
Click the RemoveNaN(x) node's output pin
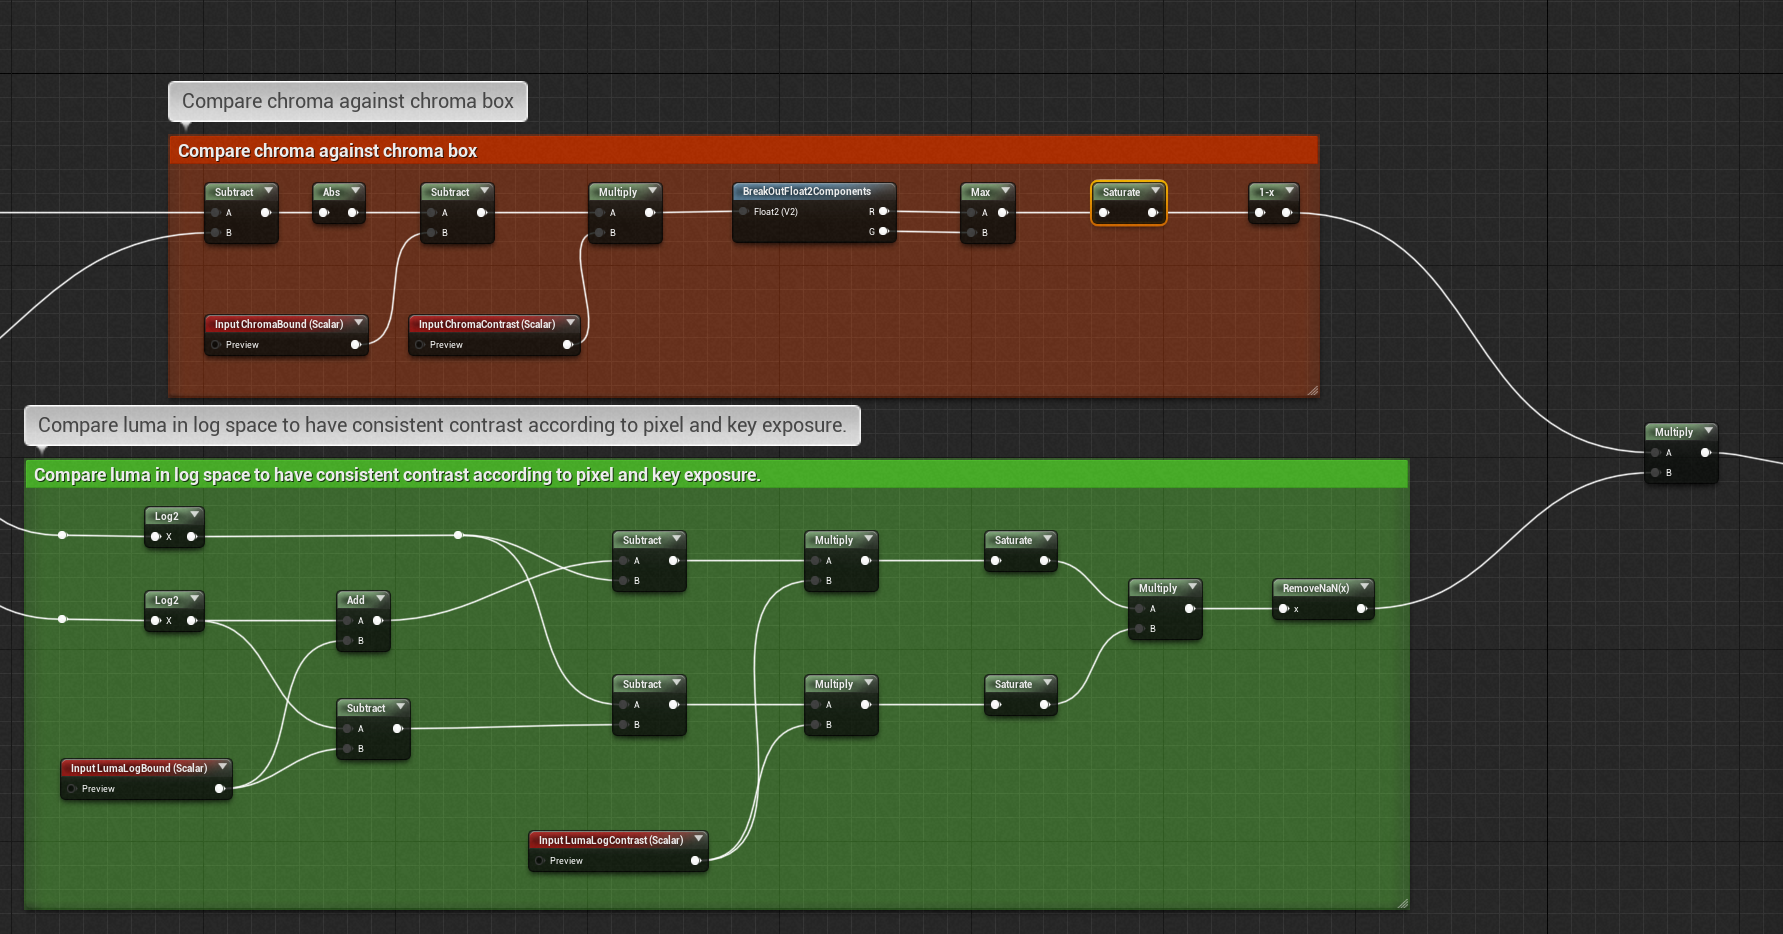[x=1362, y=609]
